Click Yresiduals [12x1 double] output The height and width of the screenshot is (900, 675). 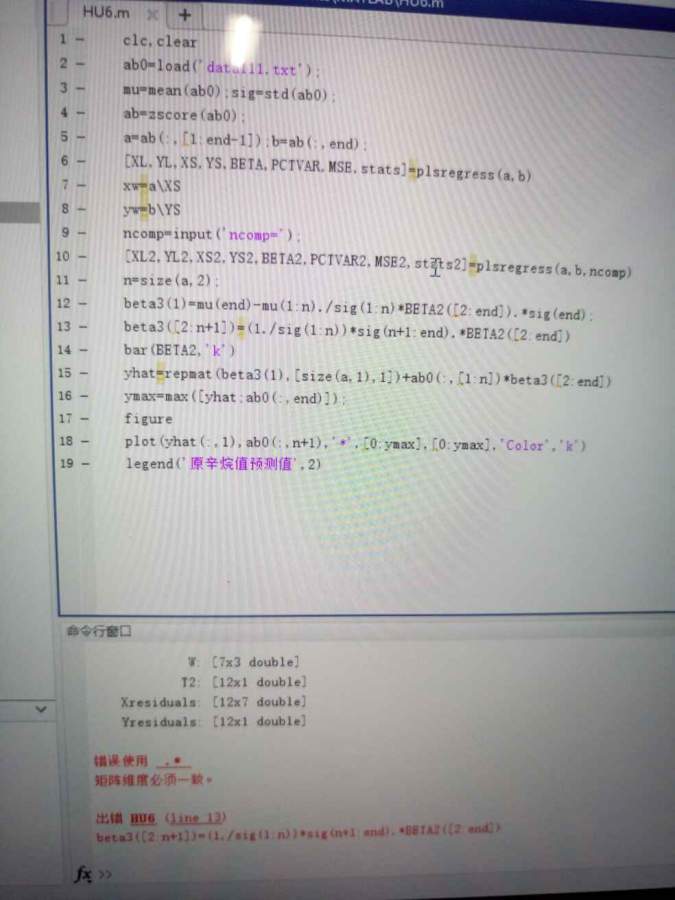pyautogui.click(x=214, y=721)
